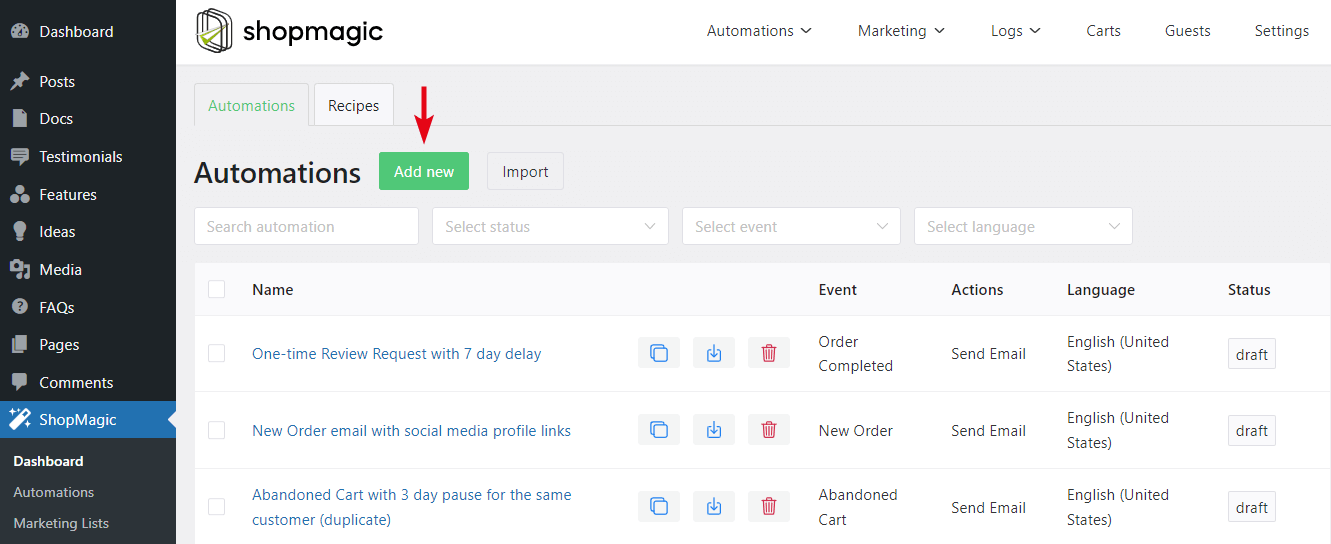Screen dimensions: 1331x544
Task: Click the Import button
Action: [525, 171]
